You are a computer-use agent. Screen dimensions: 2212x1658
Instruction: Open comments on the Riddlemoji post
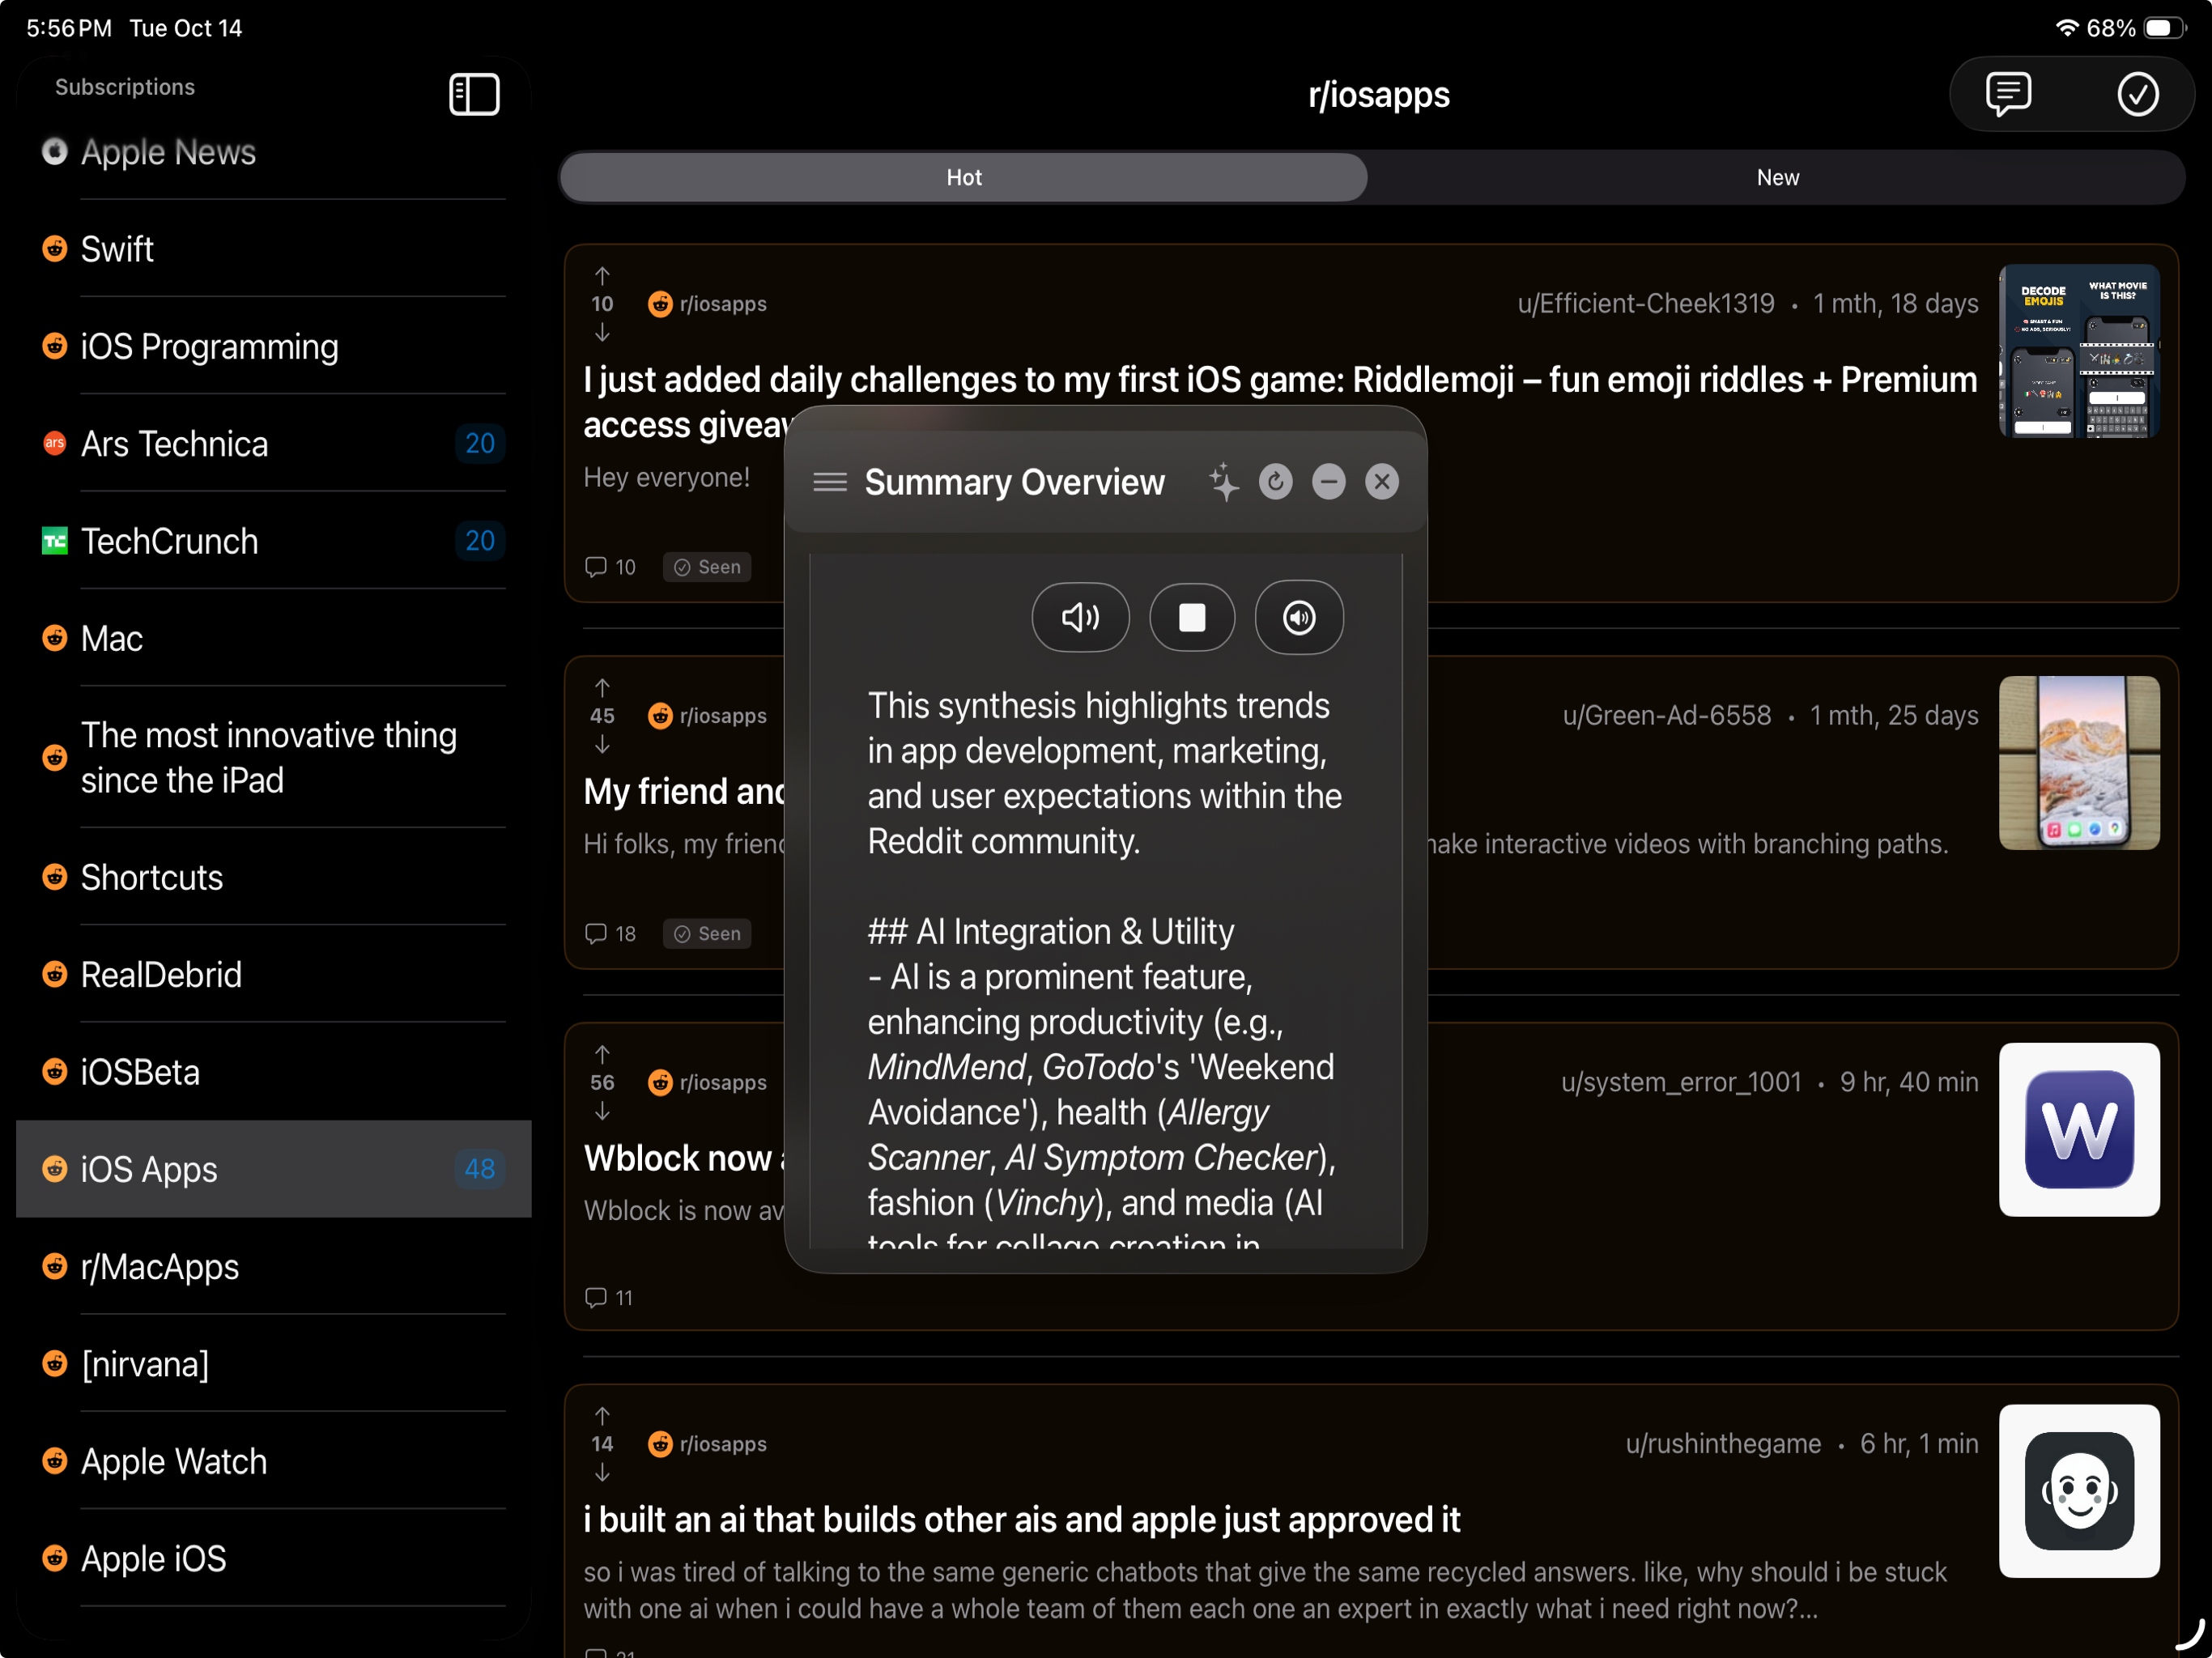tap(610, 567)
